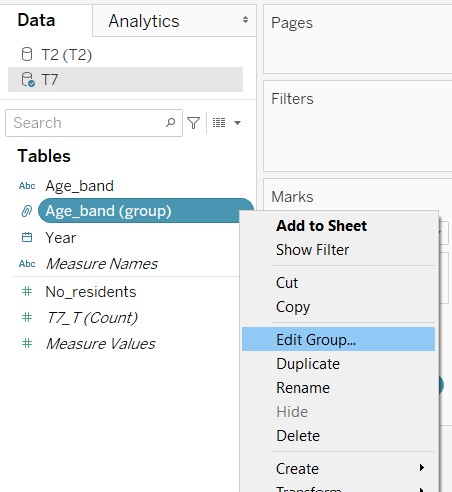Click the calendar icon beside Year

(27, 237)
